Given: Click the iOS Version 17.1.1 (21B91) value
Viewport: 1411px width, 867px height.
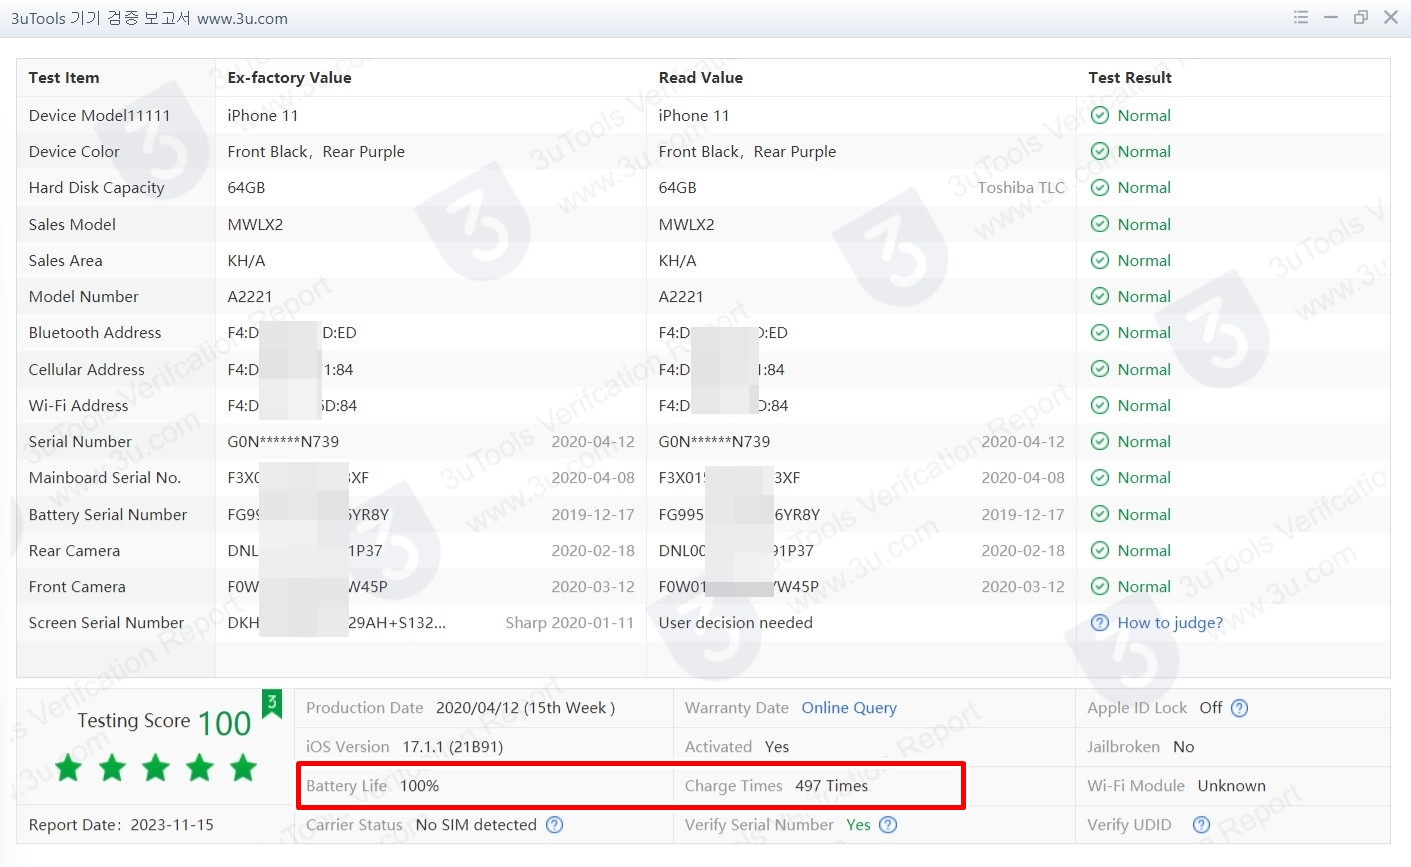Looking at the screenshot, I should pyautogui.click(x=453, y=747).
